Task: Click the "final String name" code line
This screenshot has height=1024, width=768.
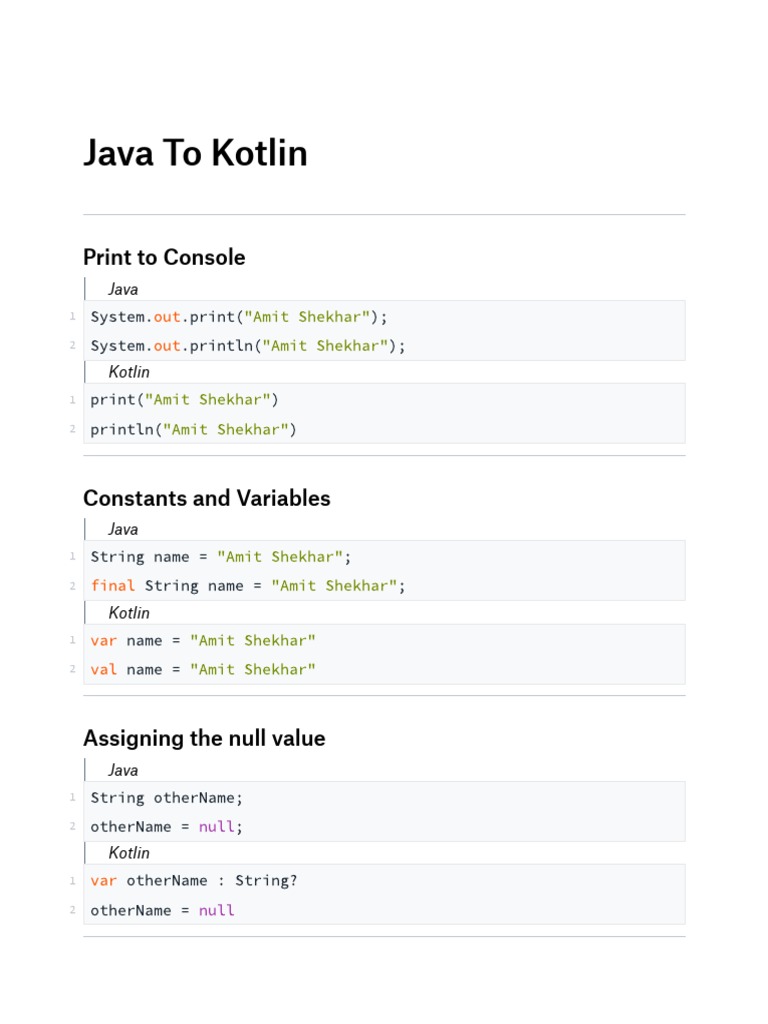Action: coord(248,586)
